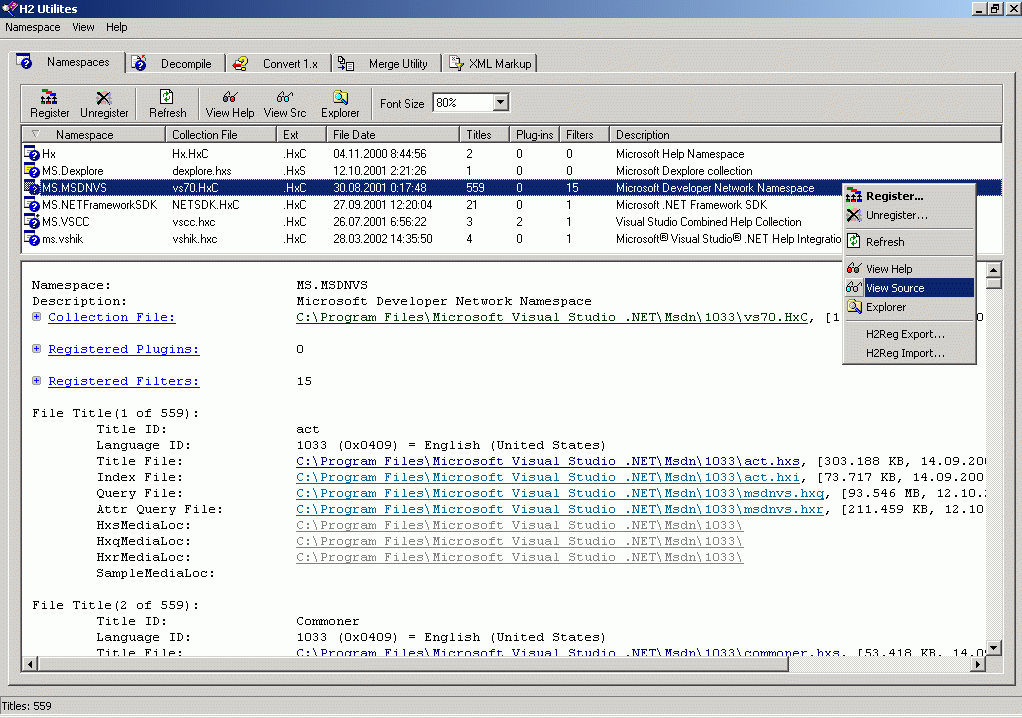Click the vertical scrollbar thumb
Screen dimensions: 1022x718
[x=993, y=283]
